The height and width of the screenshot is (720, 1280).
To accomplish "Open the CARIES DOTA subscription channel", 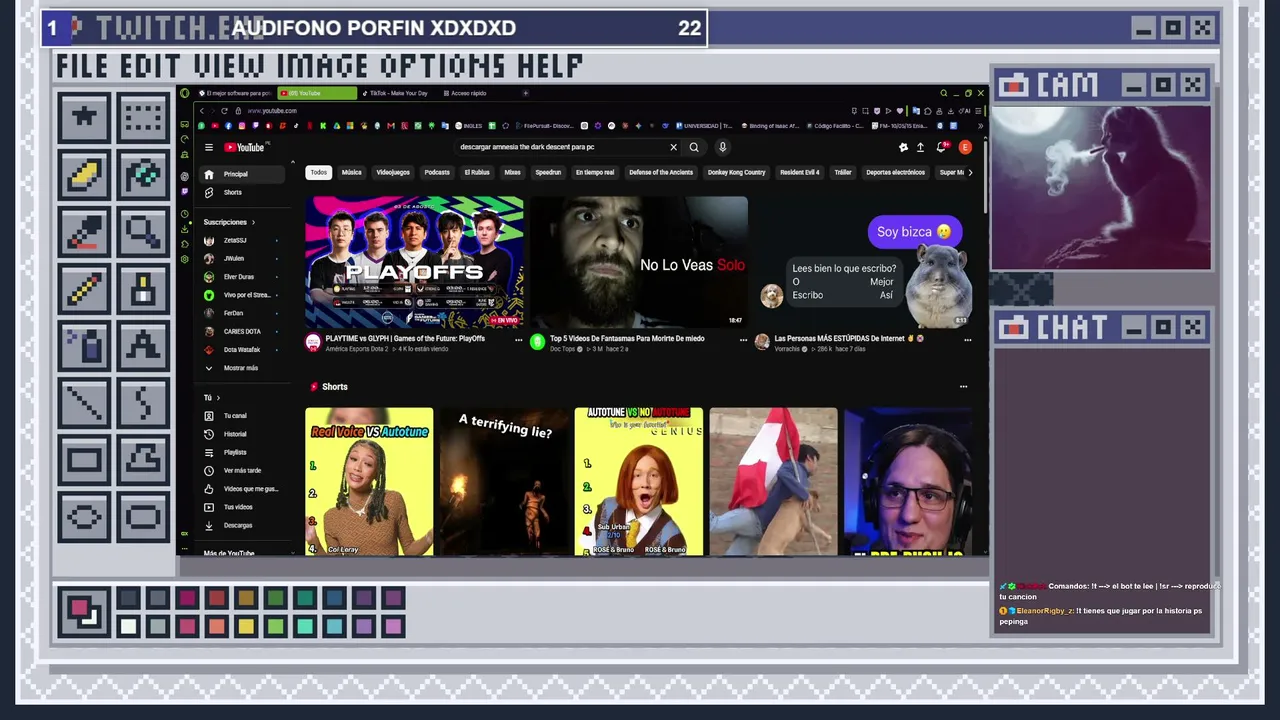I will [240, 332].
